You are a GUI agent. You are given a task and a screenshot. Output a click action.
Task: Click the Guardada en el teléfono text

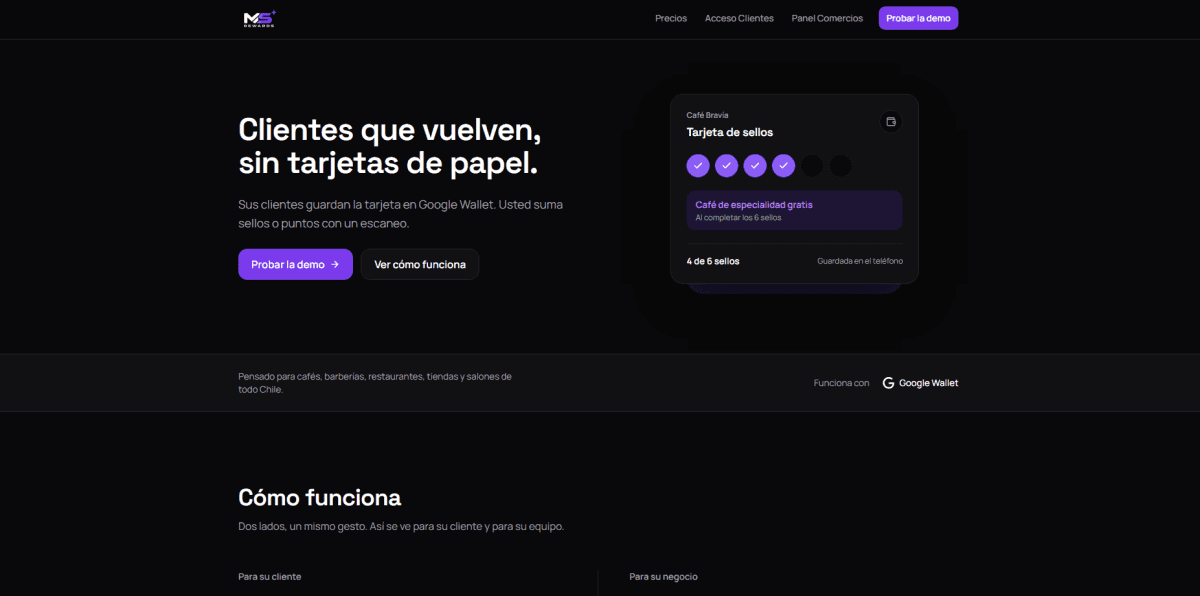click(860, 261)
